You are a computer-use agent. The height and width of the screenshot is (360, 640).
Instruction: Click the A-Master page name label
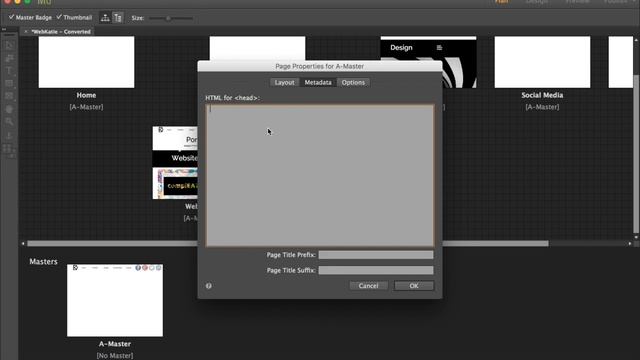point(115,344)
